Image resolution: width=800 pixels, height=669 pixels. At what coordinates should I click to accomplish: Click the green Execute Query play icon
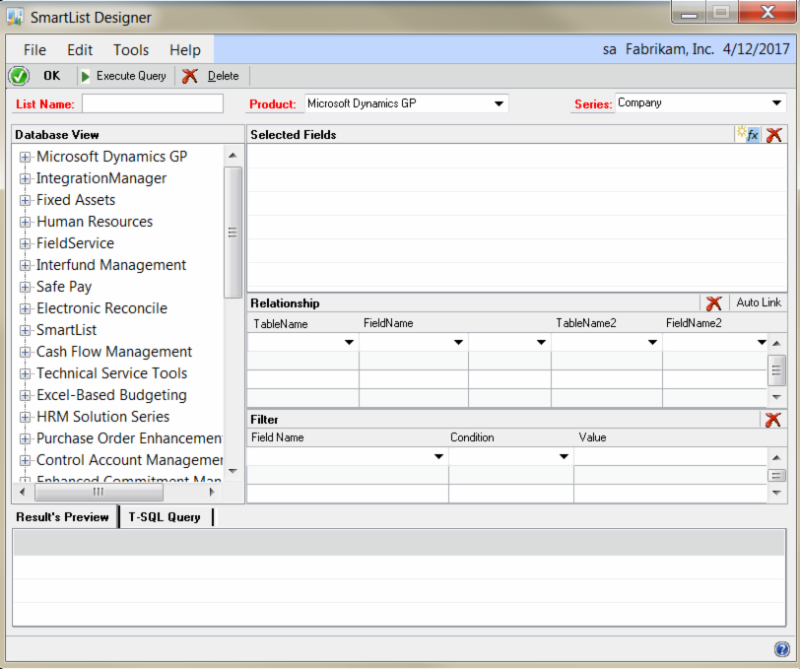coord(85,76)
